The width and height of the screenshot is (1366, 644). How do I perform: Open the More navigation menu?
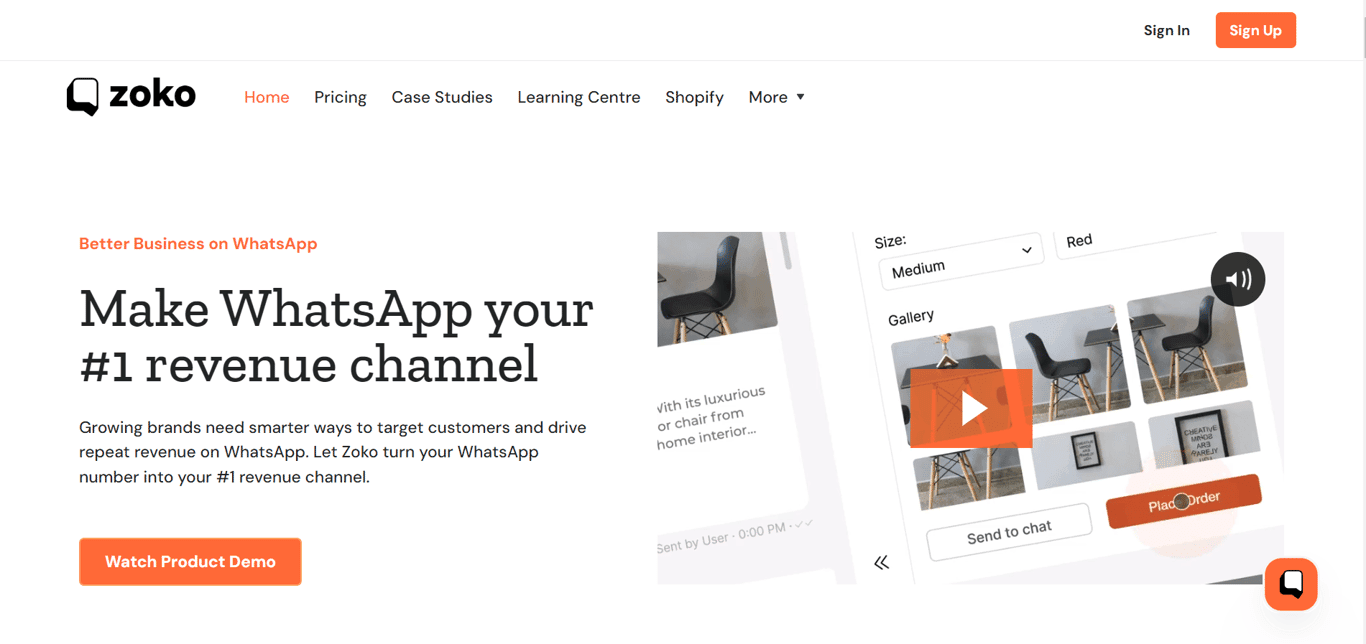coord(770,96)
